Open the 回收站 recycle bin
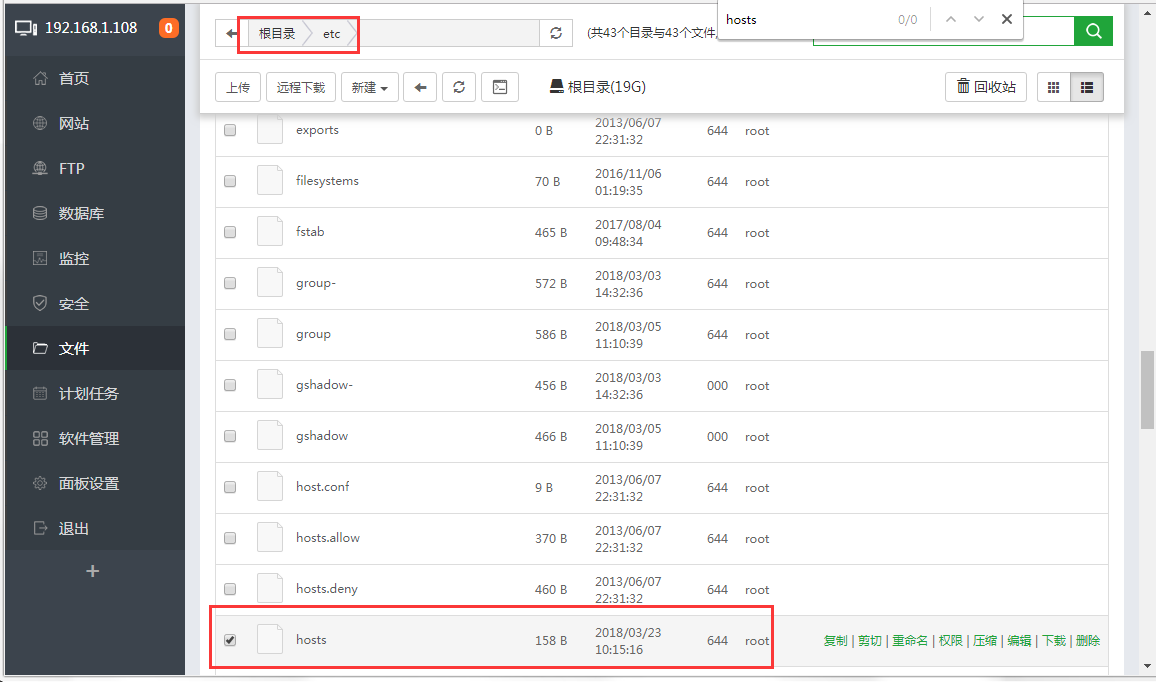1156x682 pixels. click(x=986, y=87)
